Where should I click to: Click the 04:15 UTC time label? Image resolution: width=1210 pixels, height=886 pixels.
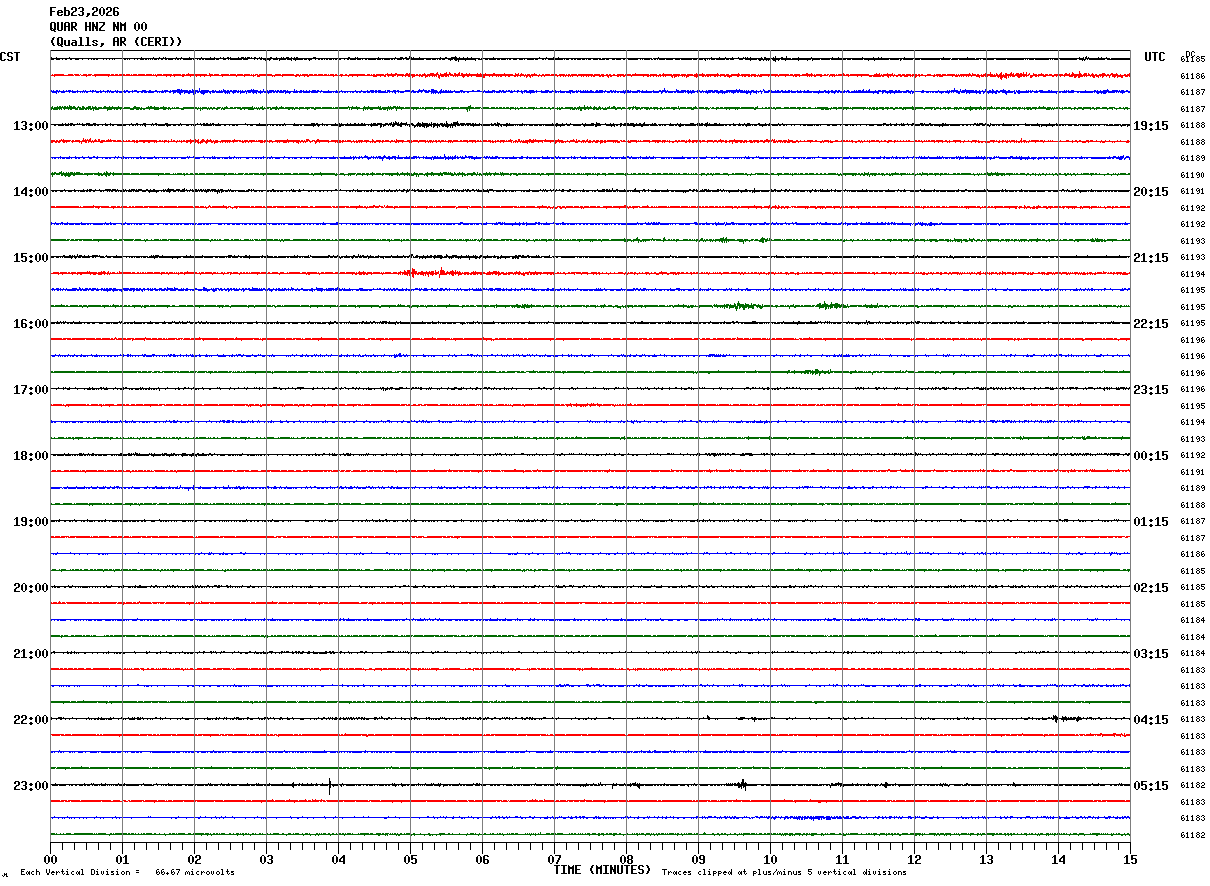coord(1151,720)
